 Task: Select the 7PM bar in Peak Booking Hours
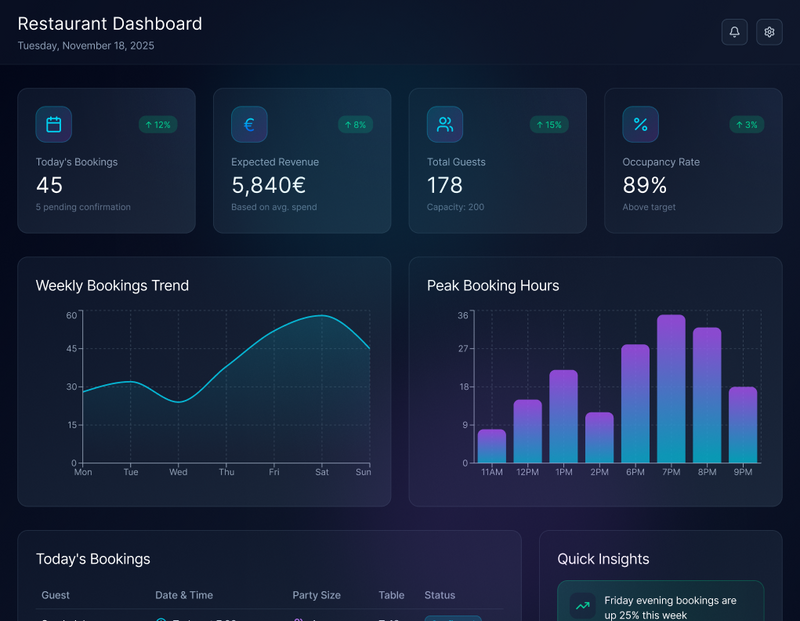coord(670,390)
